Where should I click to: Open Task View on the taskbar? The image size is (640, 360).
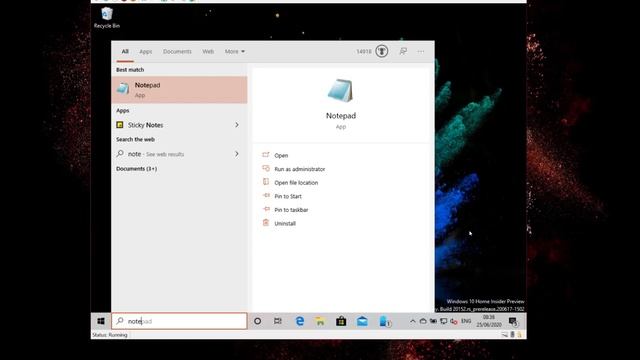(278, 321)
